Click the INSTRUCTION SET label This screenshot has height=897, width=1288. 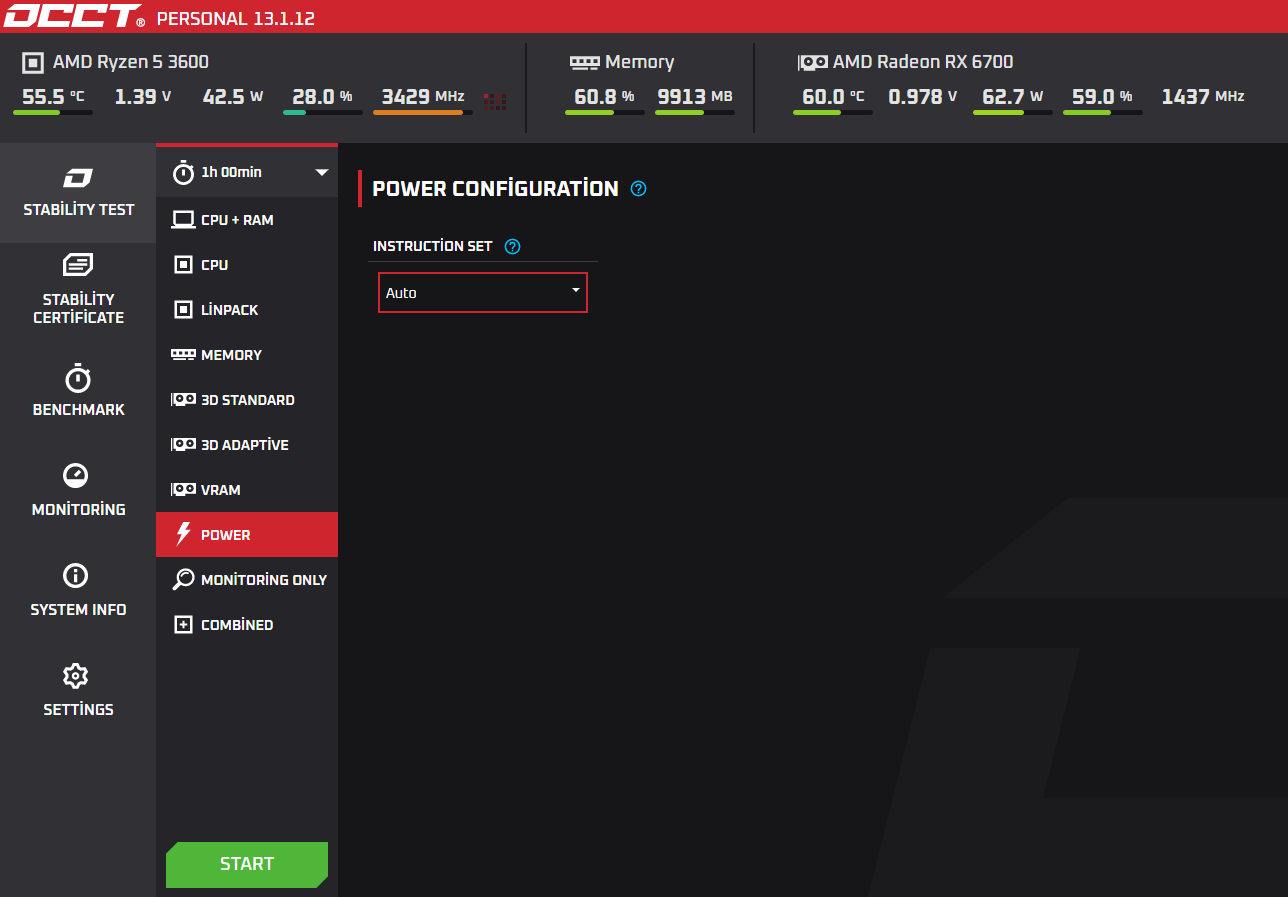coord(433,246)
